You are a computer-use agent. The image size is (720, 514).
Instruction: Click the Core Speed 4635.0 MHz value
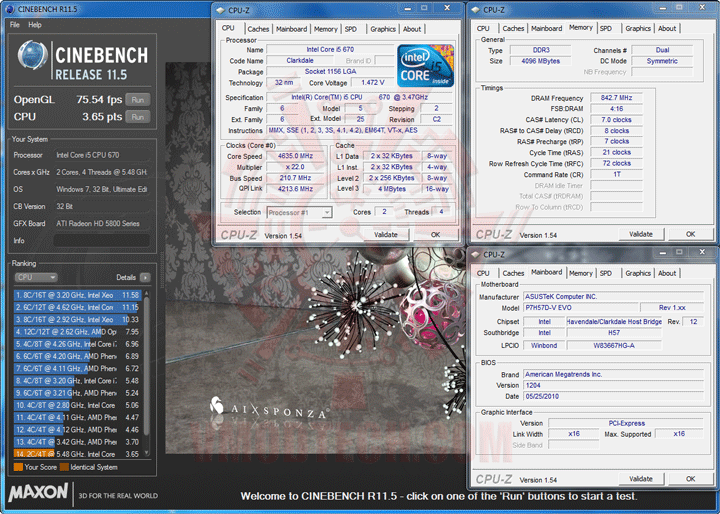tap(295, 156)
